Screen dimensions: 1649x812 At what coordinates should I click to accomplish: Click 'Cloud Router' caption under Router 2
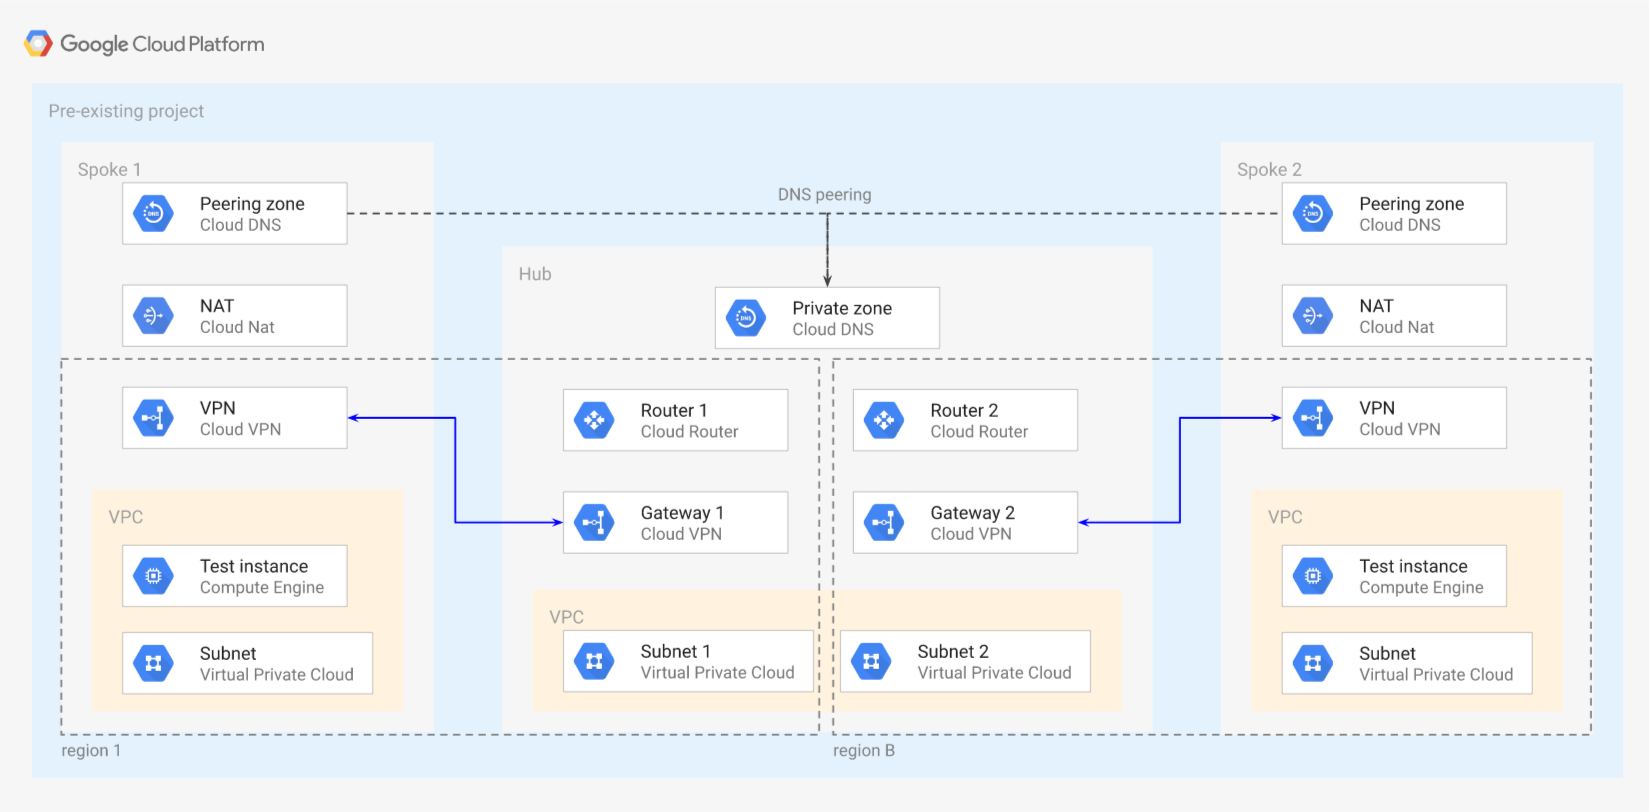979,431
